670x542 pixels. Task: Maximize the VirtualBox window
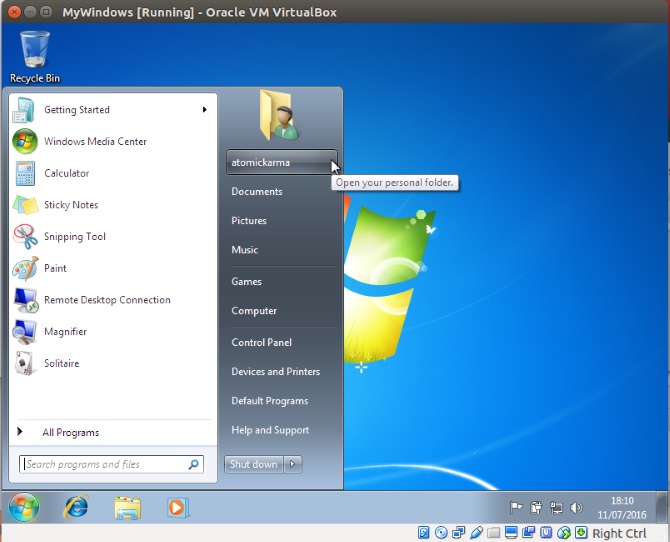pos(46,12)
